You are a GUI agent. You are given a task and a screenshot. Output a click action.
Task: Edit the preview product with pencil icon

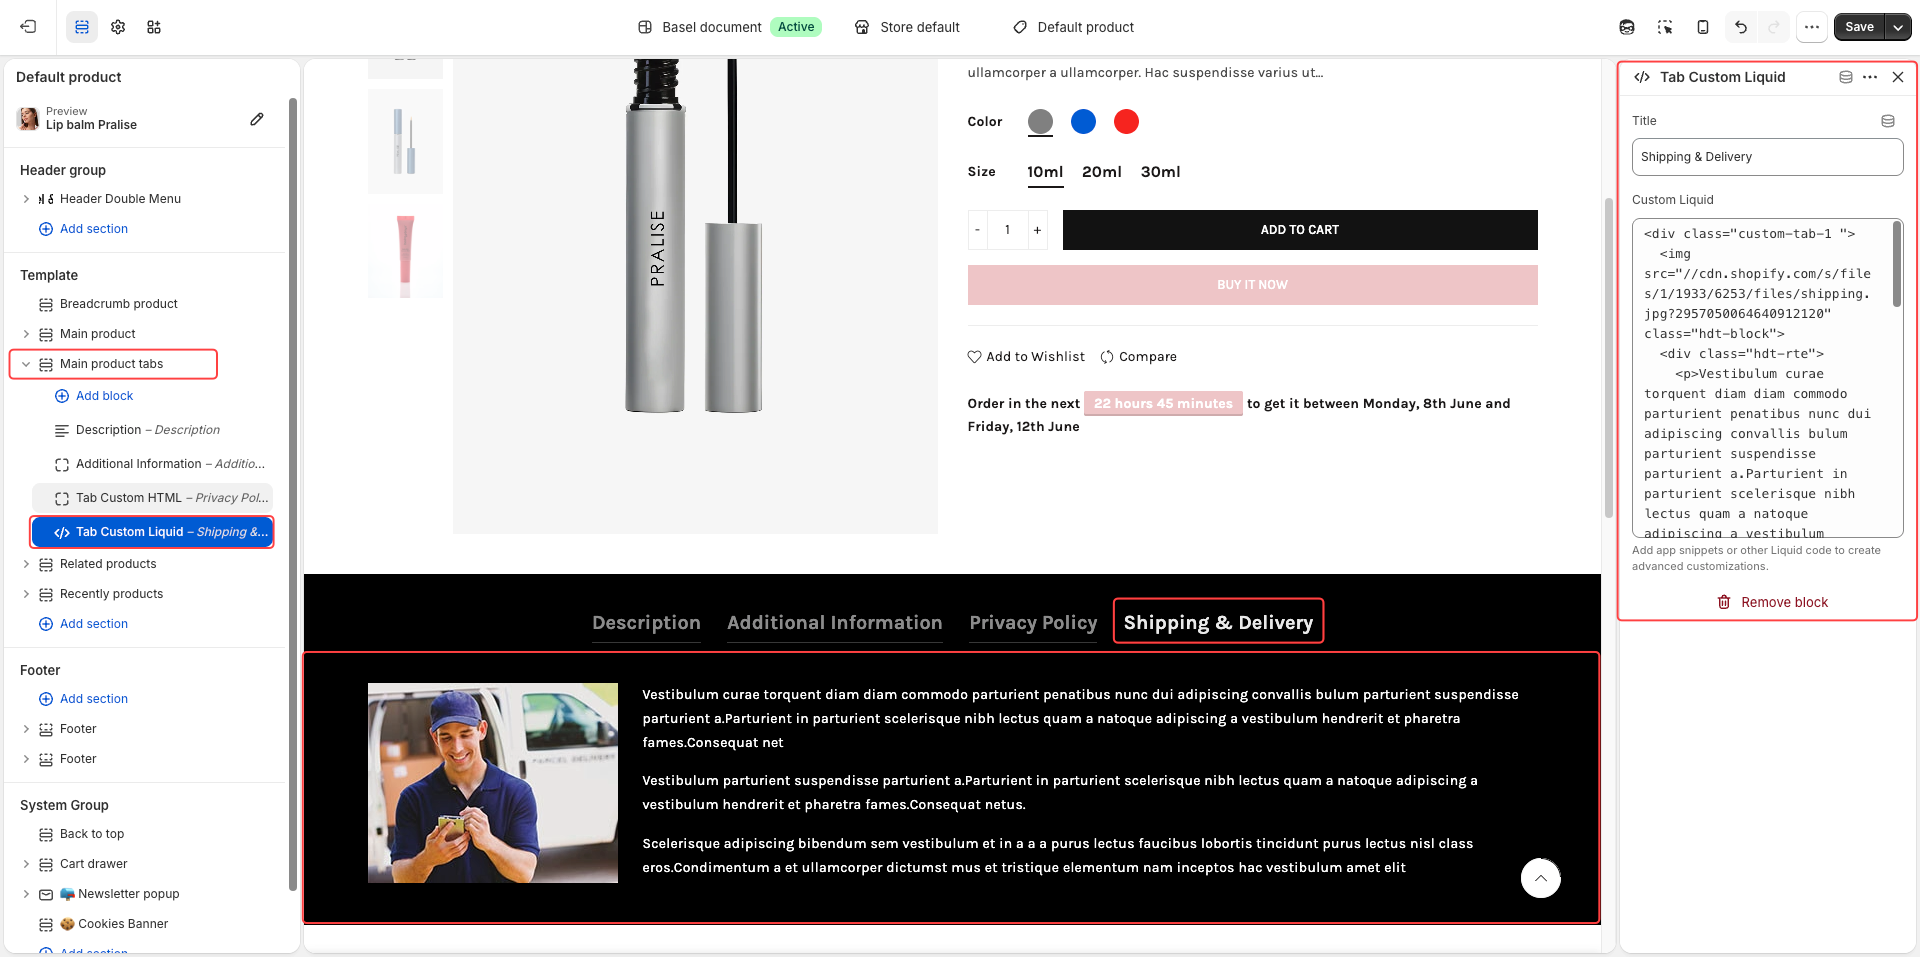coord(257,119)
